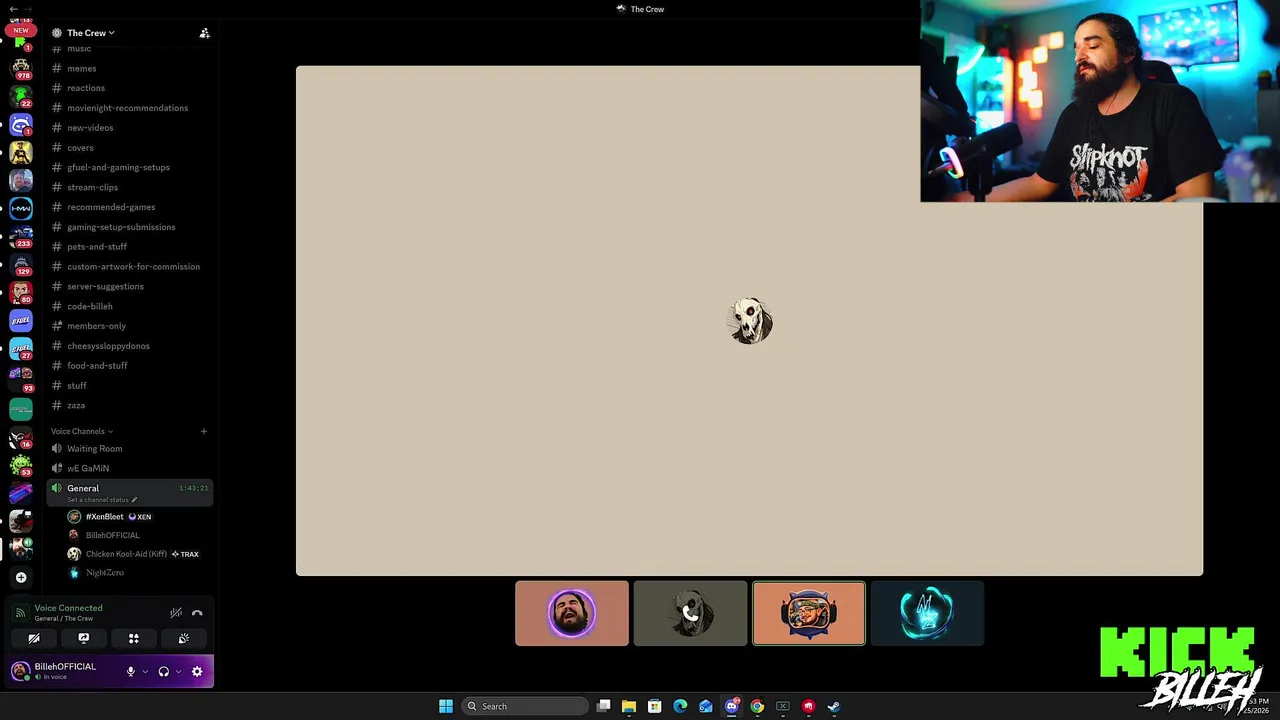Open BillehOFFICIAL user panel avatar
The image size is (1280, 720).
click(x=20, y=671)
